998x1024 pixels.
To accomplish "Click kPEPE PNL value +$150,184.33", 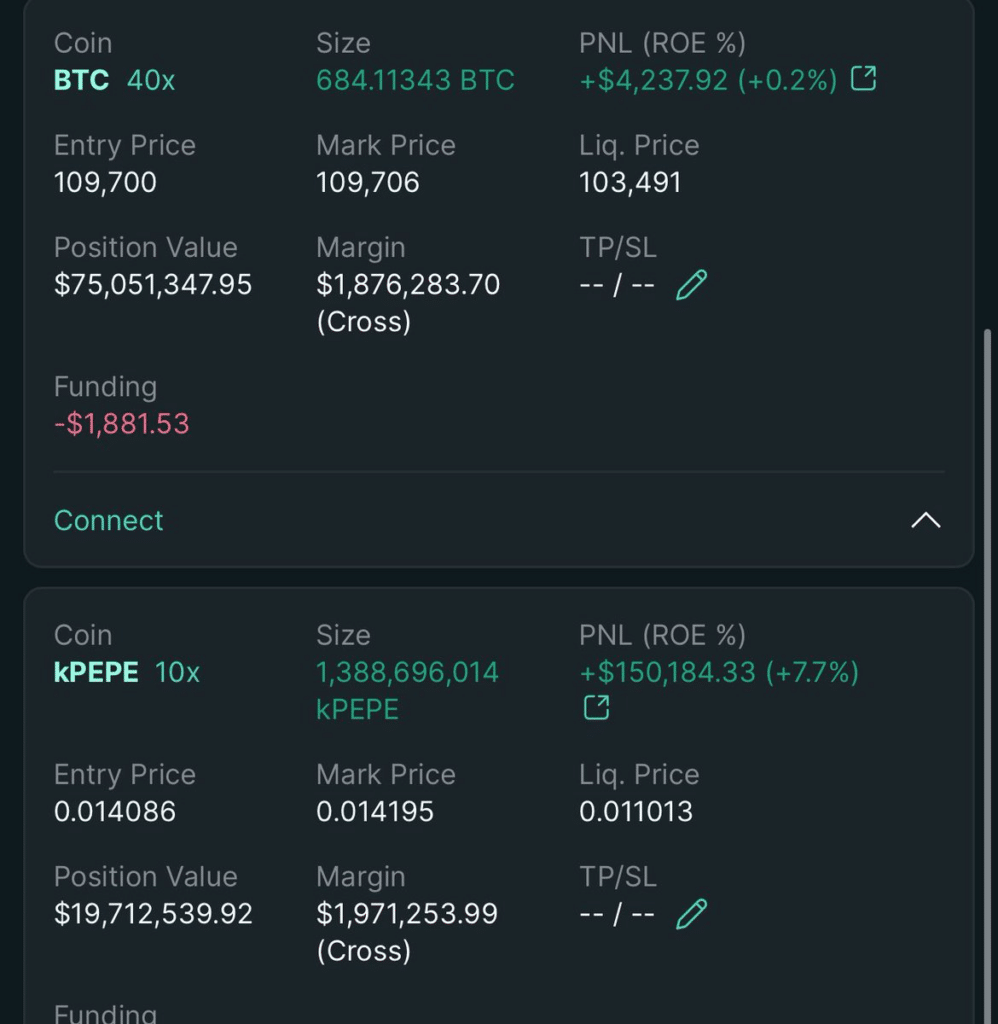I will pos(668,672).
